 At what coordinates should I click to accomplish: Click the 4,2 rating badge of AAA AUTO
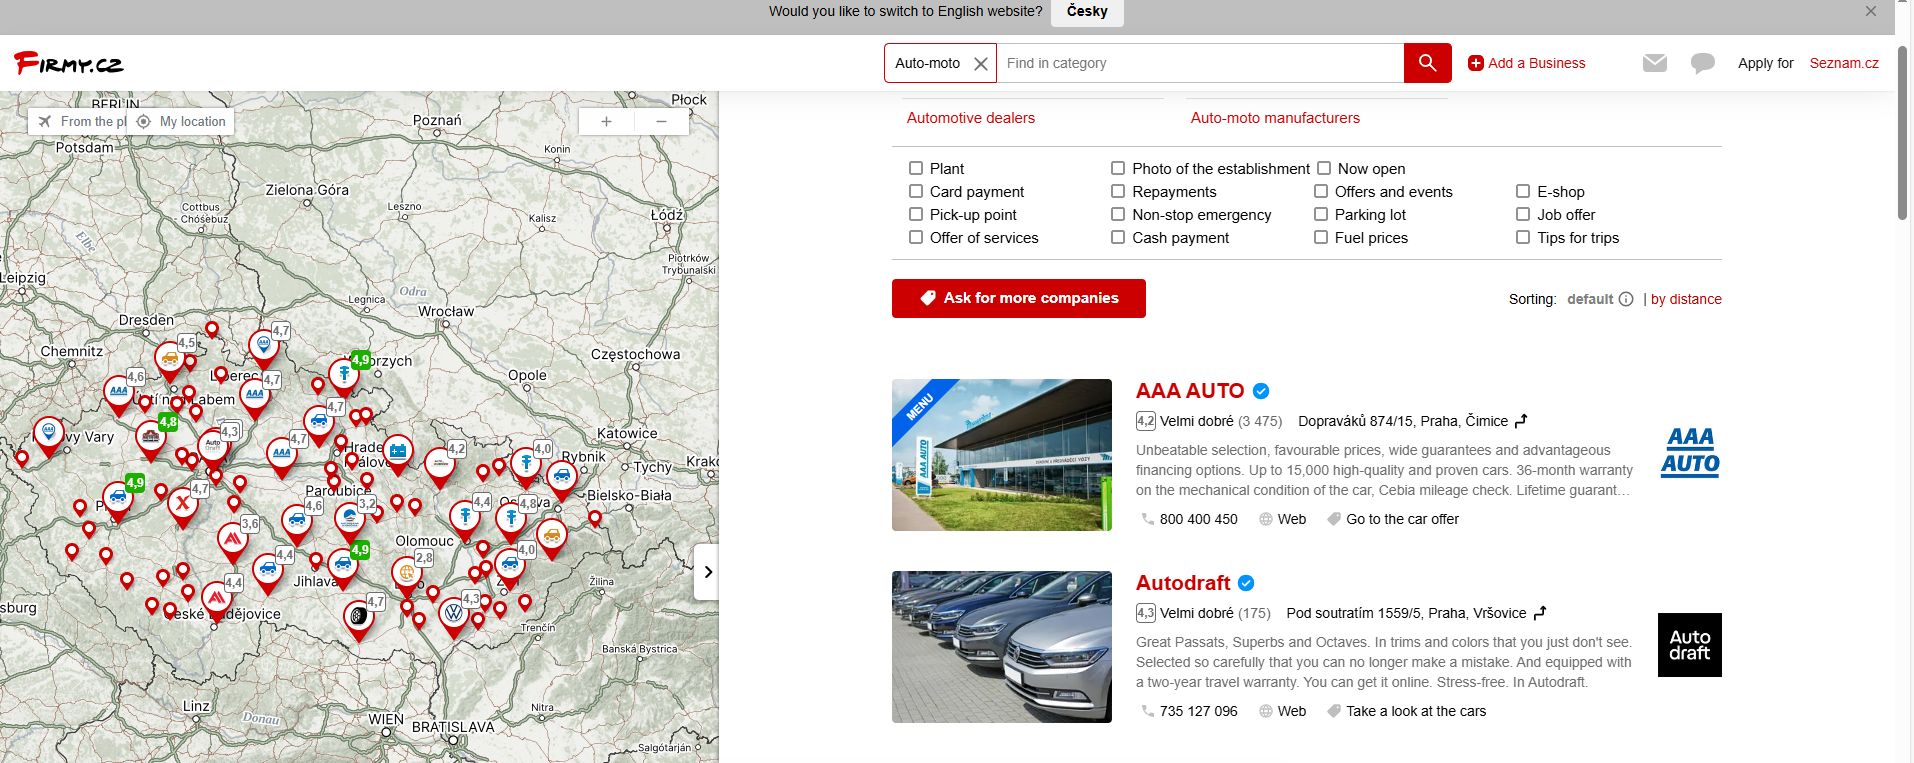[x=1145, y=421]
